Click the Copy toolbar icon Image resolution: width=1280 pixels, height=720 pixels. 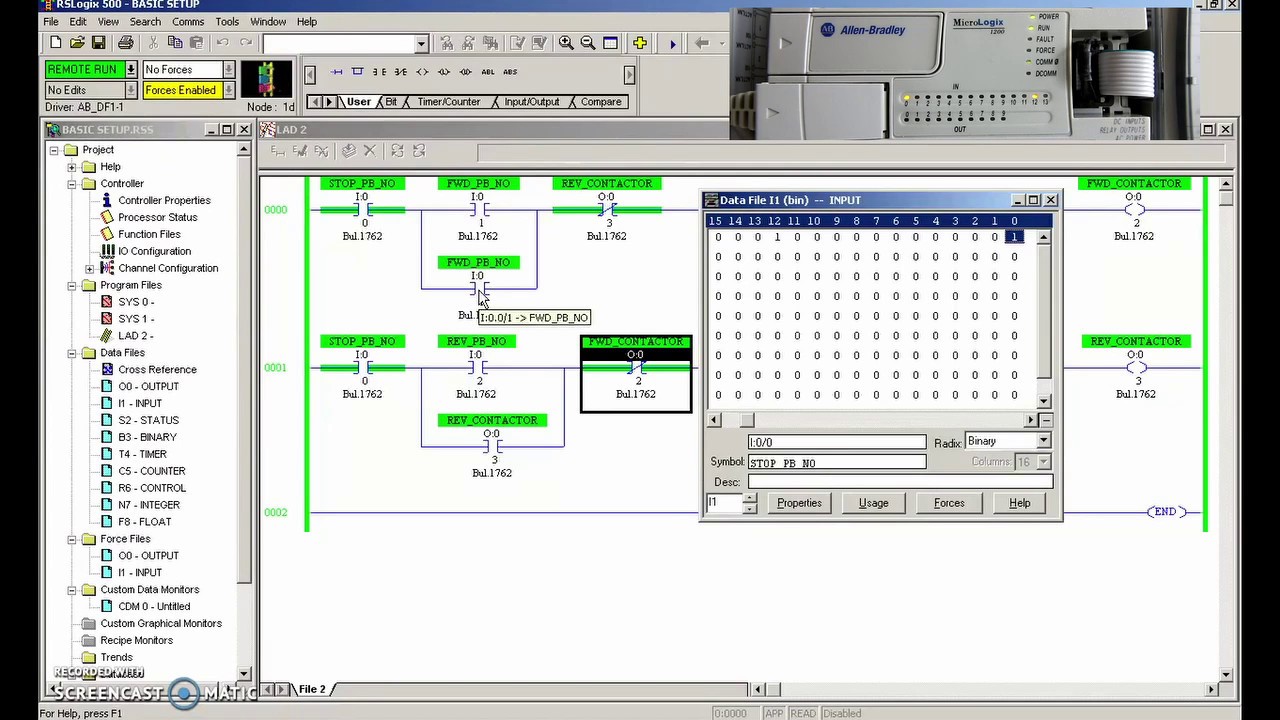point(175,43)
